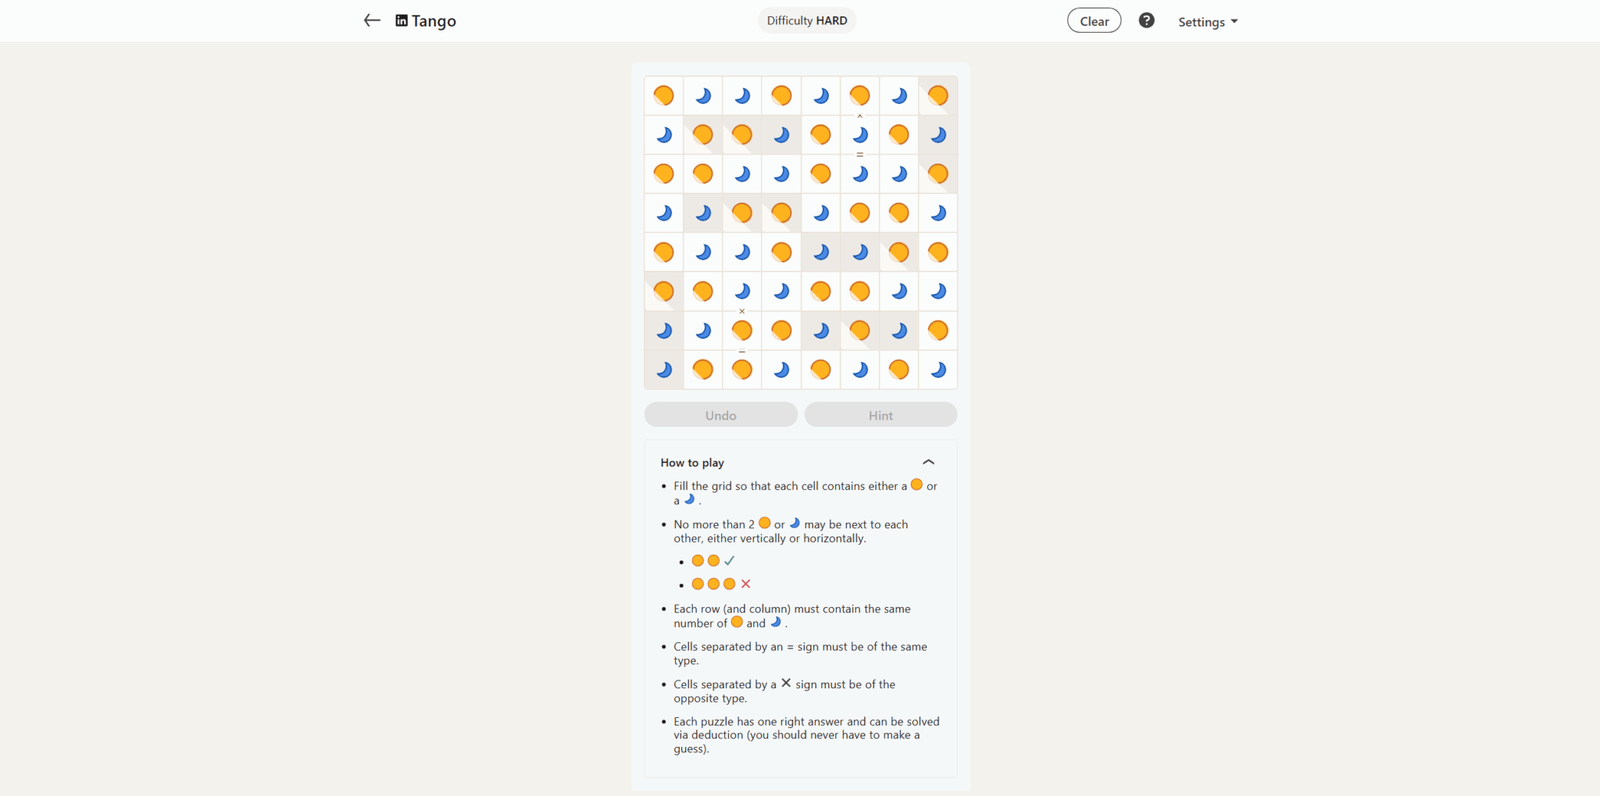Clear the puzzle board
Image resolution: width=1600 pixels, height=796 pixels.
coord(1094,21)
